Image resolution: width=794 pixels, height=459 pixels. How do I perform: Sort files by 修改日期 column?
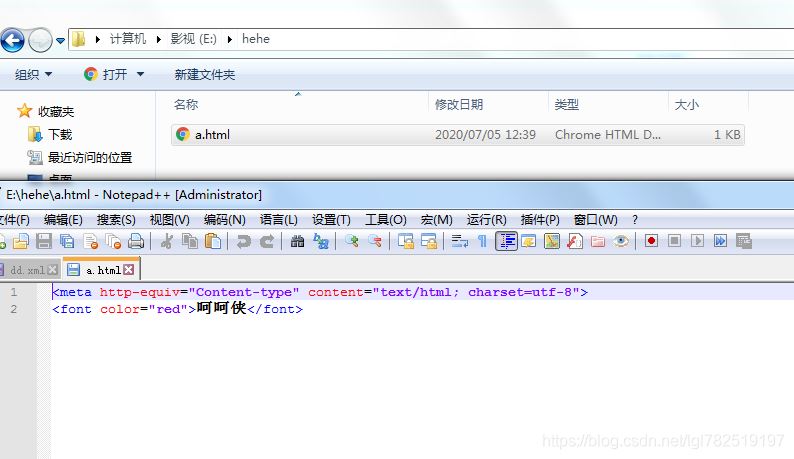coord(459,104)
